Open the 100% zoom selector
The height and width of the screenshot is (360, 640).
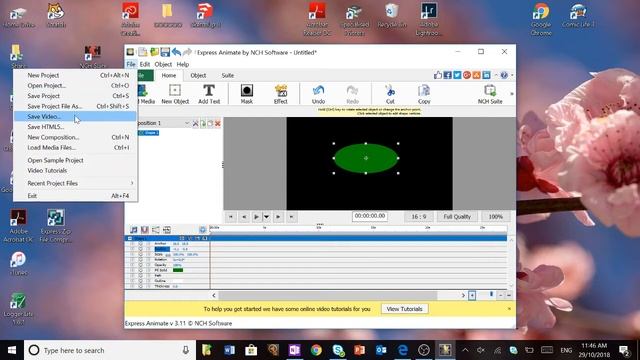[x=496, y=217]
